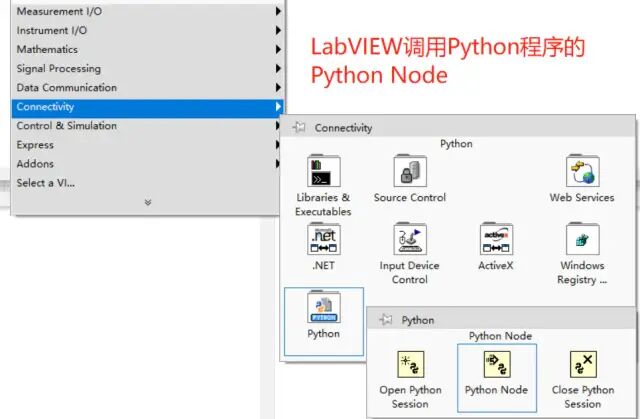Click the Source Control label text
The width and height of the screenshot is (640, 419).
click(x=410, y=197)
